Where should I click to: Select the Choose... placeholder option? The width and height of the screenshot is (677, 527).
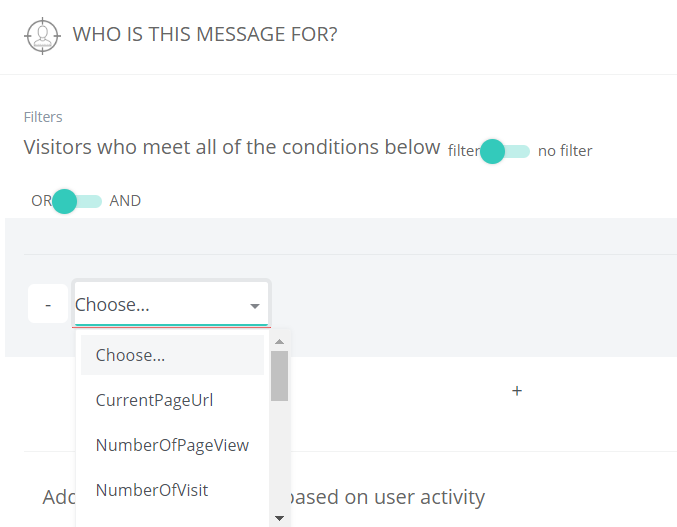pos(172,355)
